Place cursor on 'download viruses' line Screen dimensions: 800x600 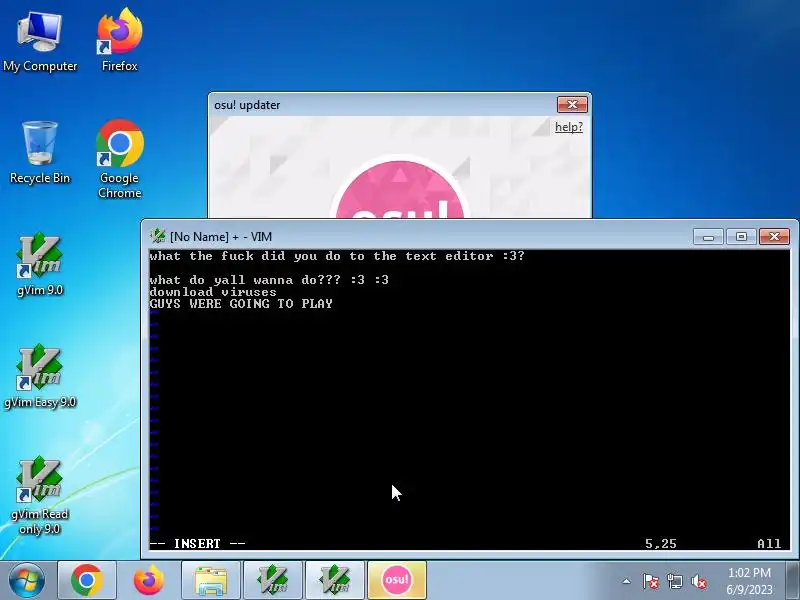point(213,292)
